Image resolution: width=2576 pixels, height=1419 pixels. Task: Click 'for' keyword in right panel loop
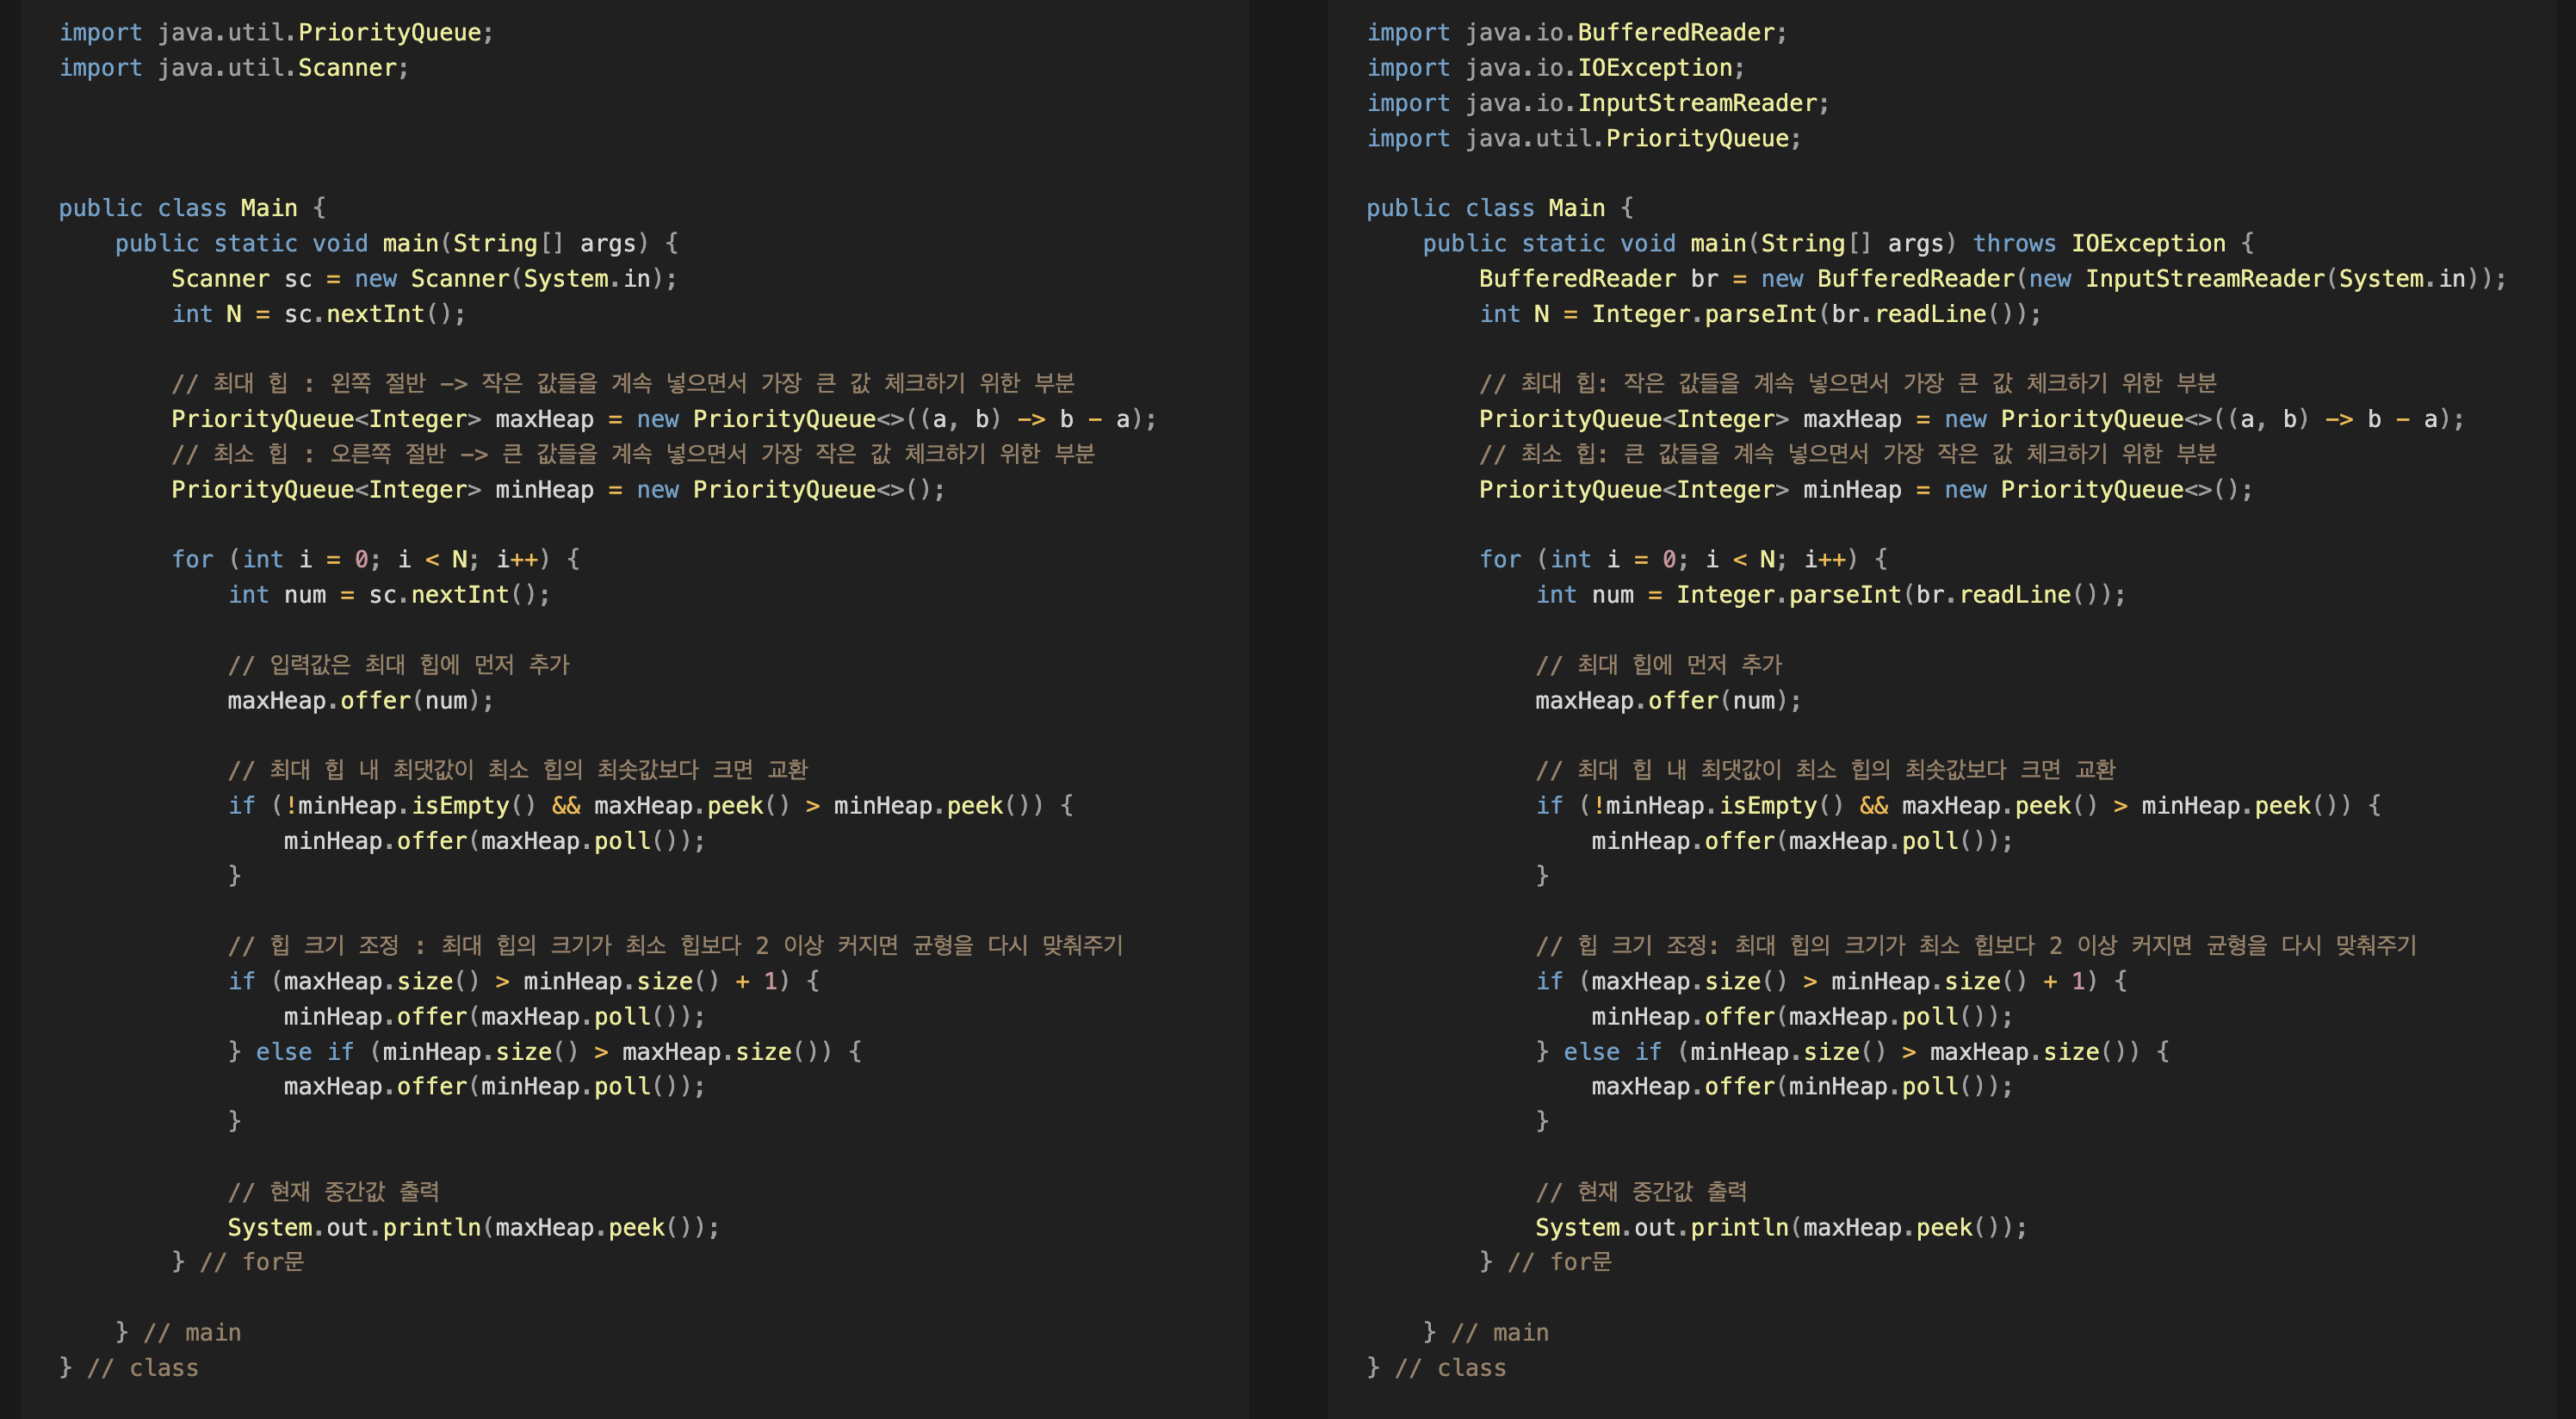tap(1500, 560)
